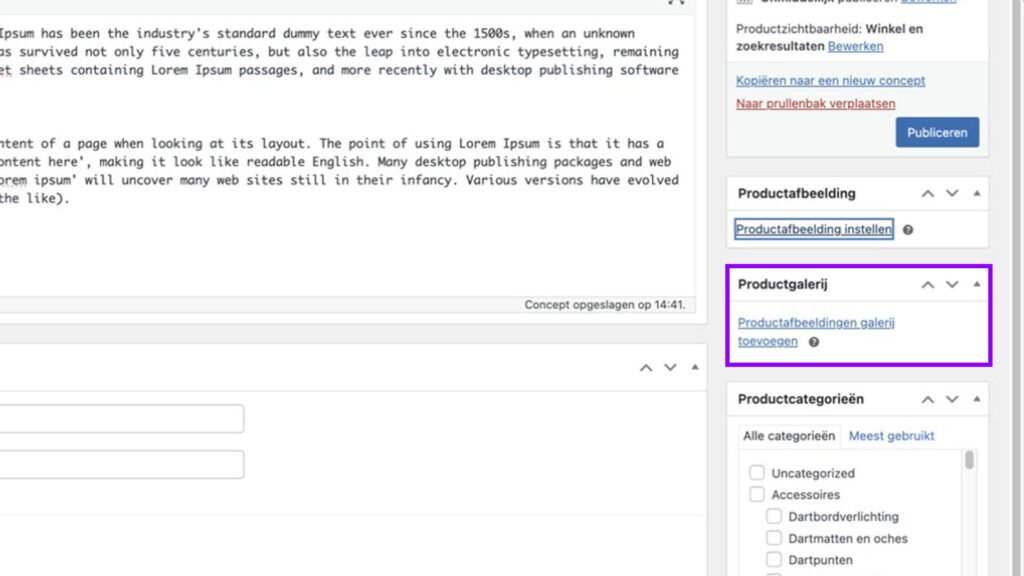Image resolution: width=1024 pixels, height=576 pixels.
Task: Move the Productafbeelding panel down
Action: (x=952, y=193)
